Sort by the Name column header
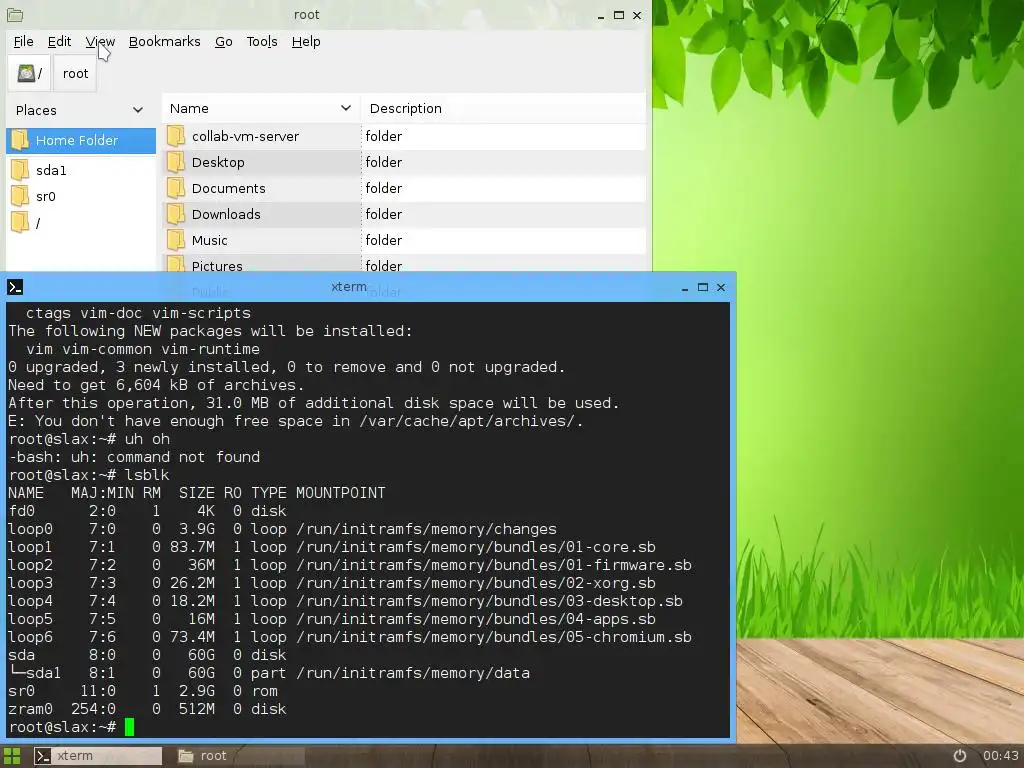The width and height of the screenshot is (1024, 768). coord(261,108)
